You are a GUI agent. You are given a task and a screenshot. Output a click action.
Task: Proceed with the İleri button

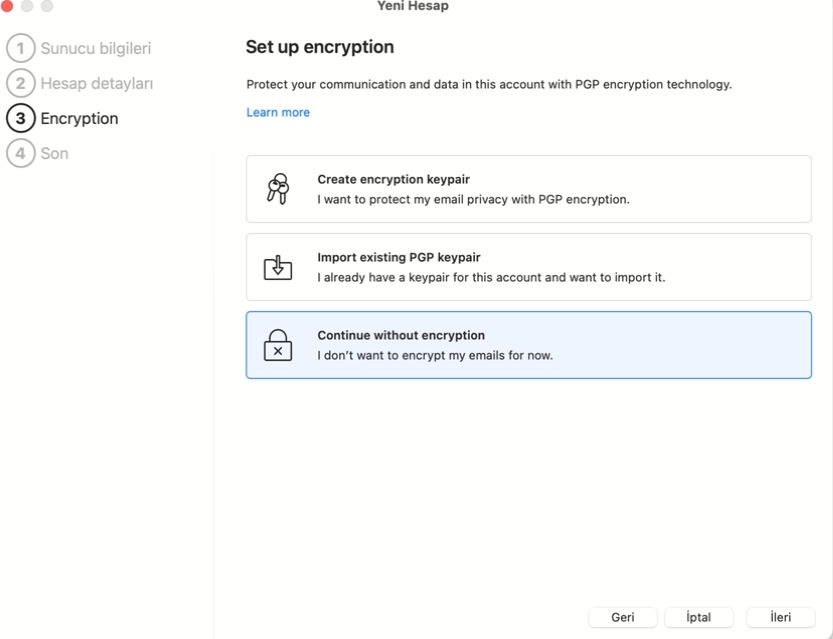[x=780, y=617]
